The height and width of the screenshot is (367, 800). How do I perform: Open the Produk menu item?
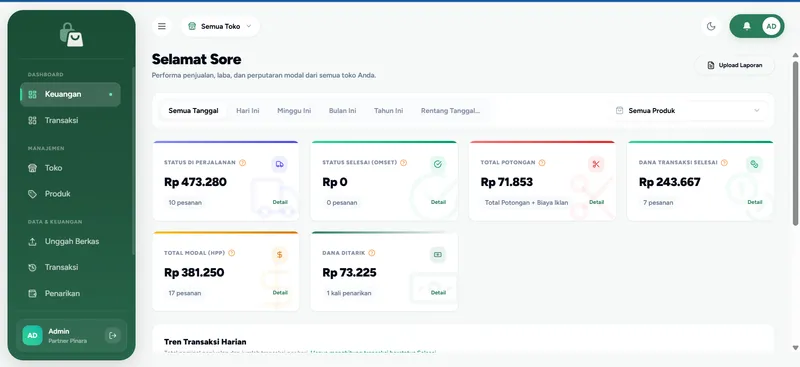[70, 194]
